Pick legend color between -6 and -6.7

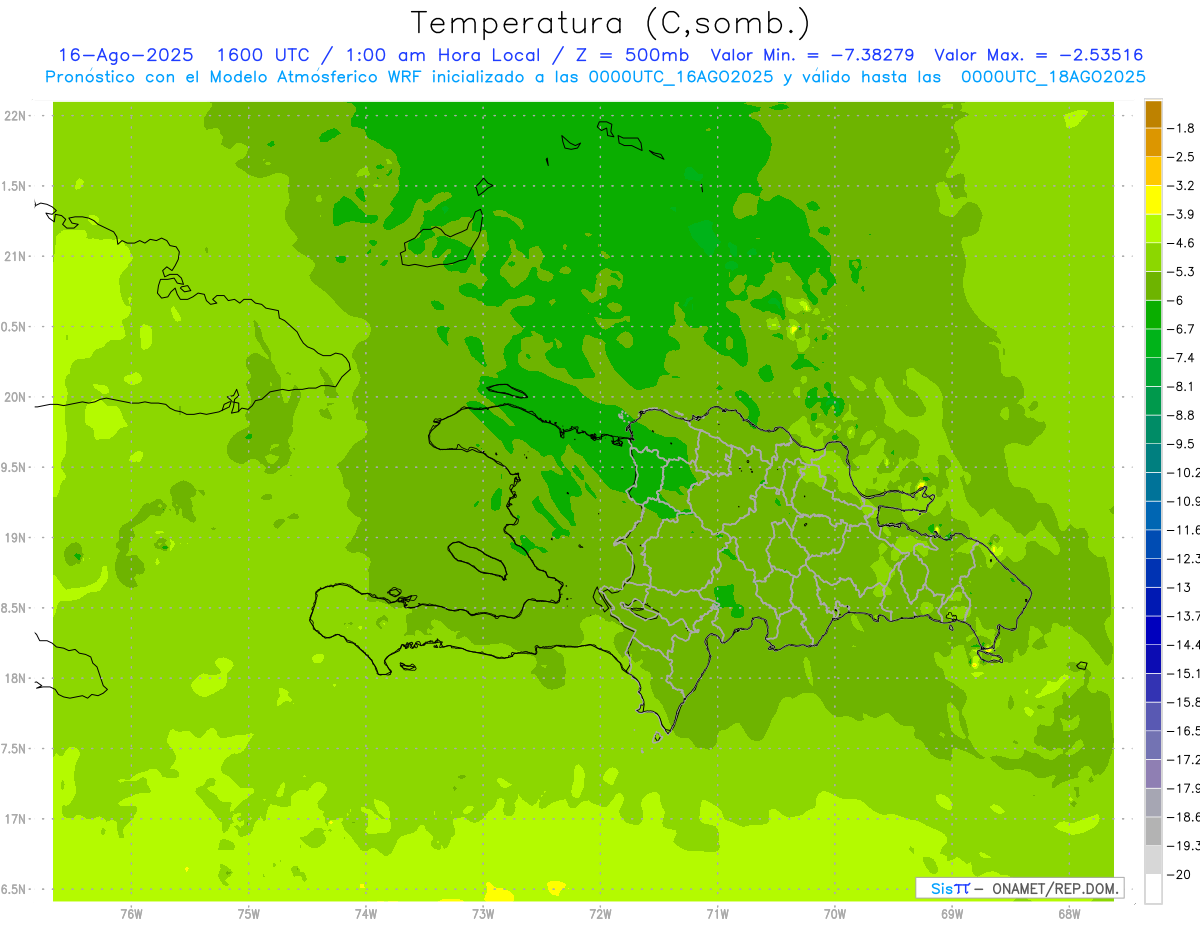click(x=1153, y=315)
